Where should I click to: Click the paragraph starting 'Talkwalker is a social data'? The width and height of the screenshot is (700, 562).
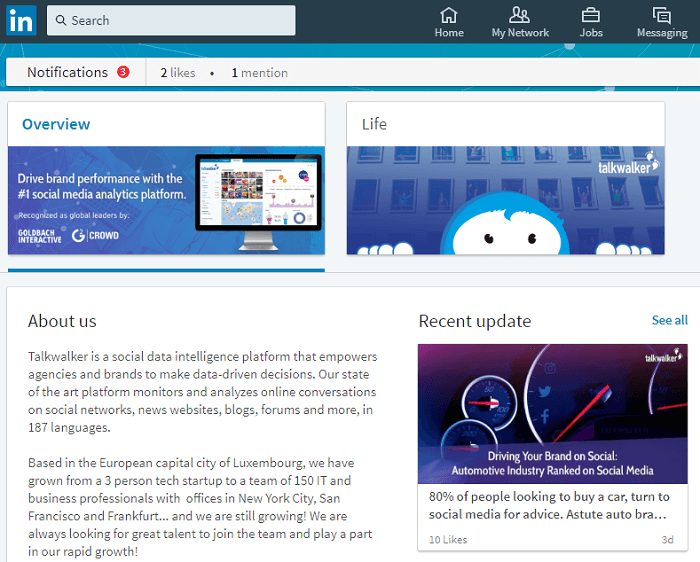coord(203,392)
